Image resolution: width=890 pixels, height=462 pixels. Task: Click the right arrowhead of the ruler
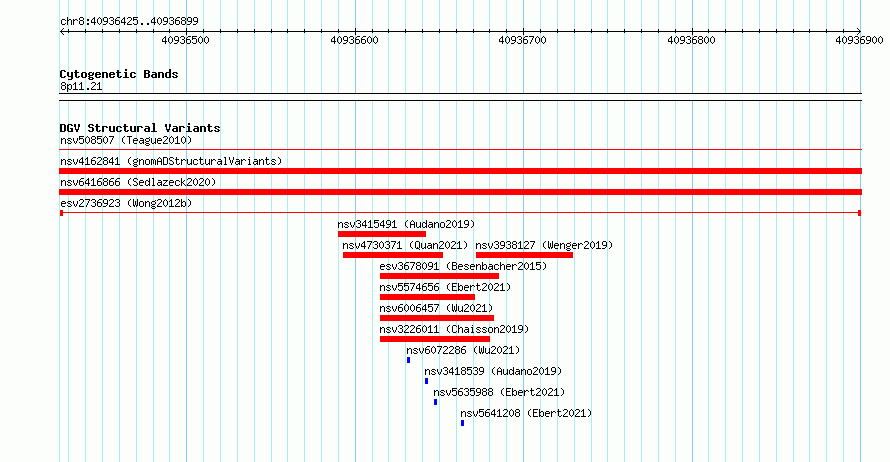click(859, 32)
